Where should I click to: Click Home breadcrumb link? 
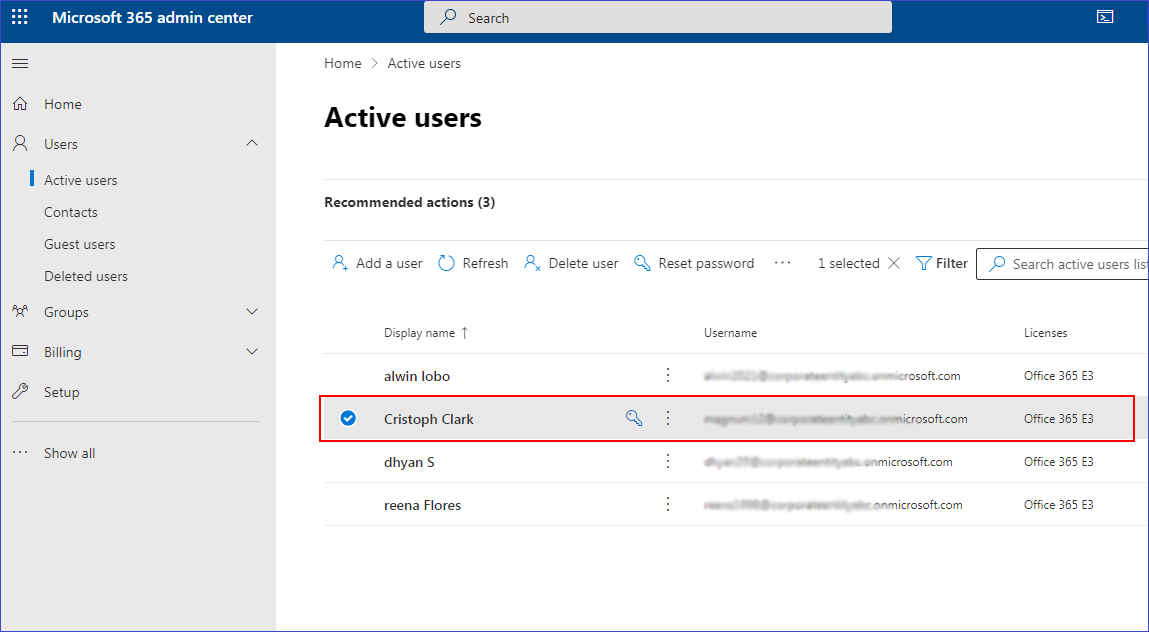[343, 63]
